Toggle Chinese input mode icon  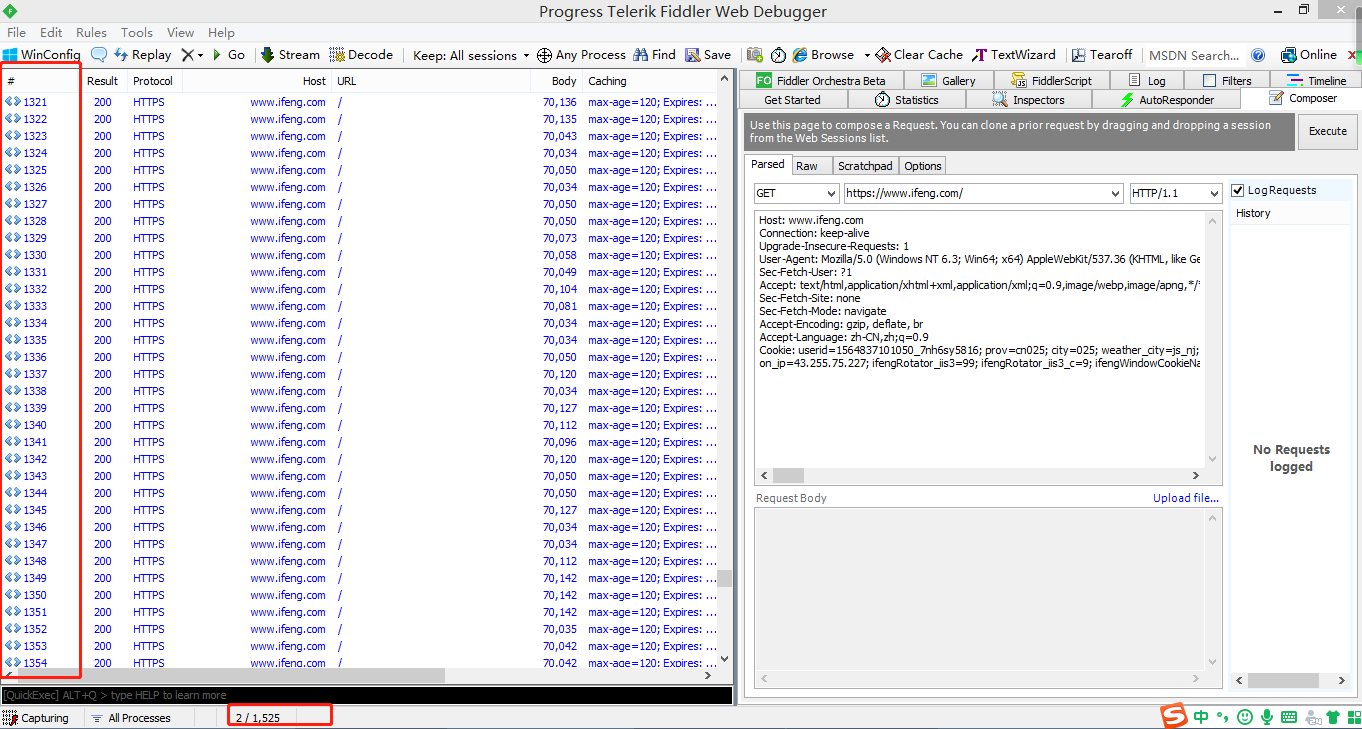click(1201, 716)
